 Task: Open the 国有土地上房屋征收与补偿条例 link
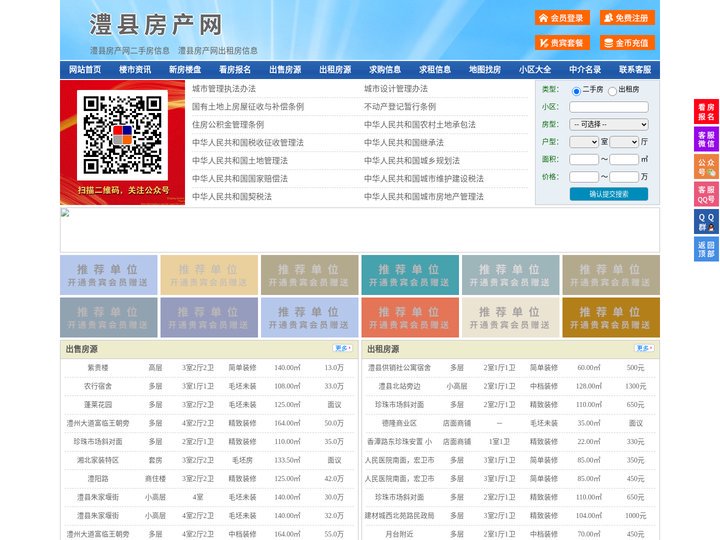[248, 107]
